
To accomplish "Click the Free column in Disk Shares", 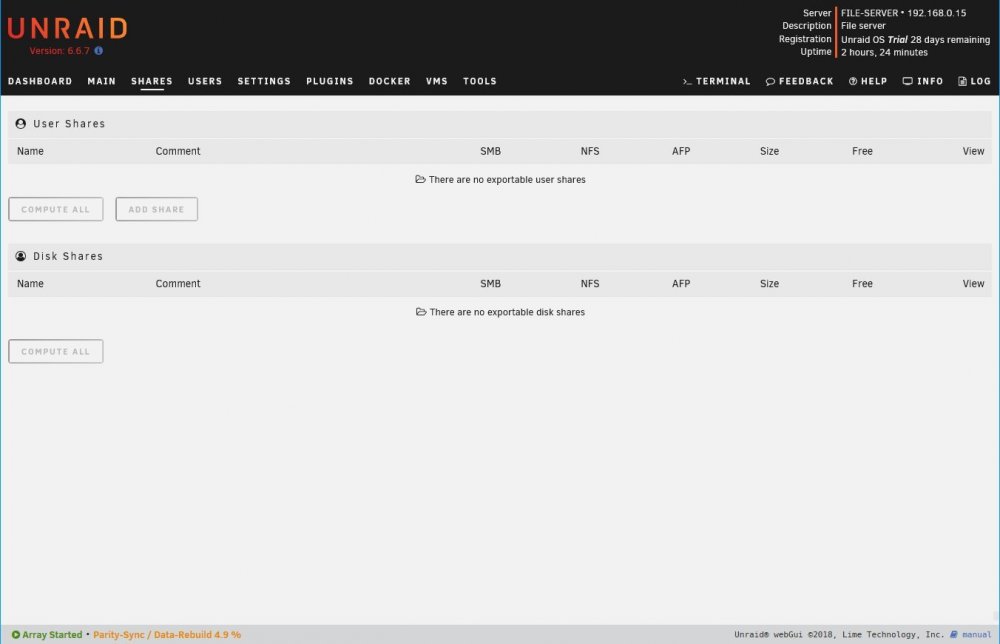I will pyautogui.click(x=862, y=283).
